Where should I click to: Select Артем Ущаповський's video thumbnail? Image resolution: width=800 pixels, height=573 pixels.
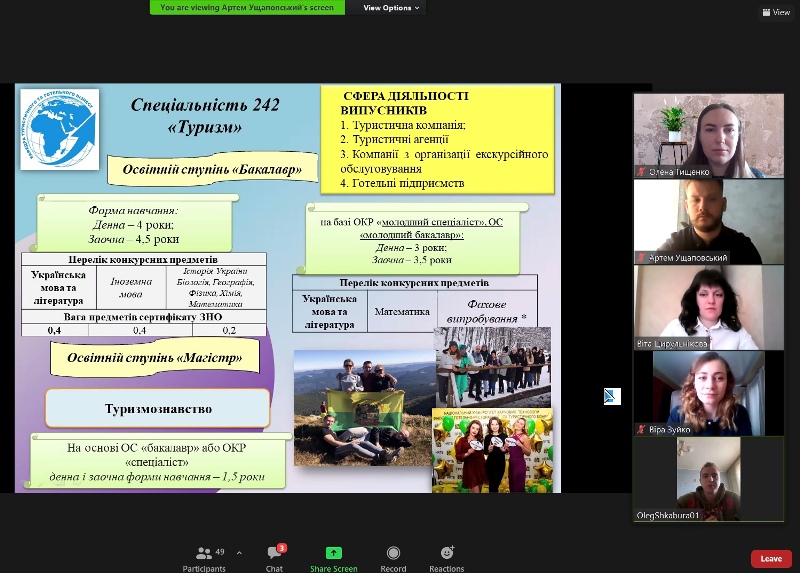[x=708, y=221]
